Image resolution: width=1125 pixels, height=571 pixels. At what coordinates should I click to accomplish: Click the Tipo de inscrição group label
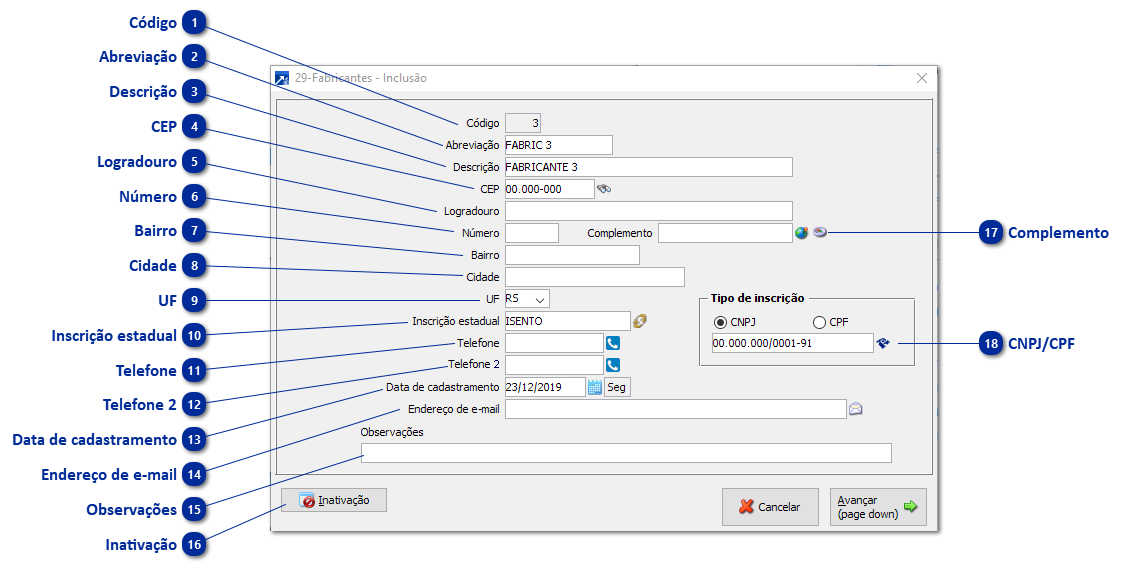pos(758,298)
